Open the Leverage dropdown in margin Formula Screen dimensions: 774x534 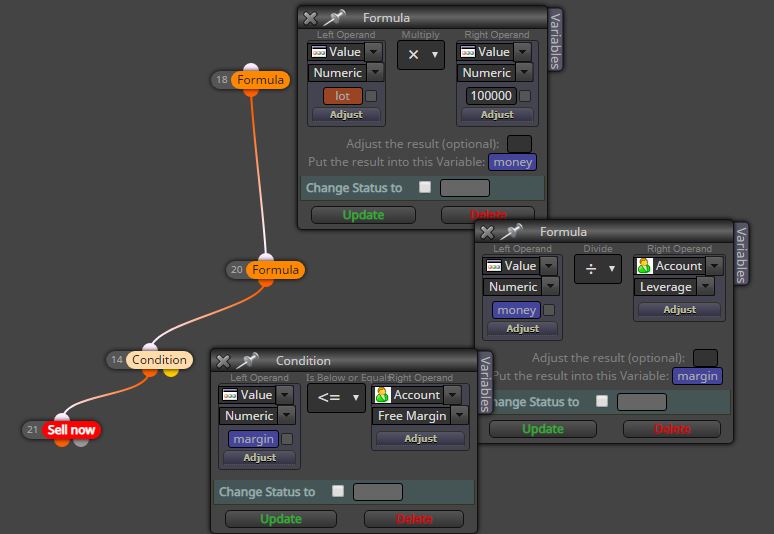tap(706, 287)
